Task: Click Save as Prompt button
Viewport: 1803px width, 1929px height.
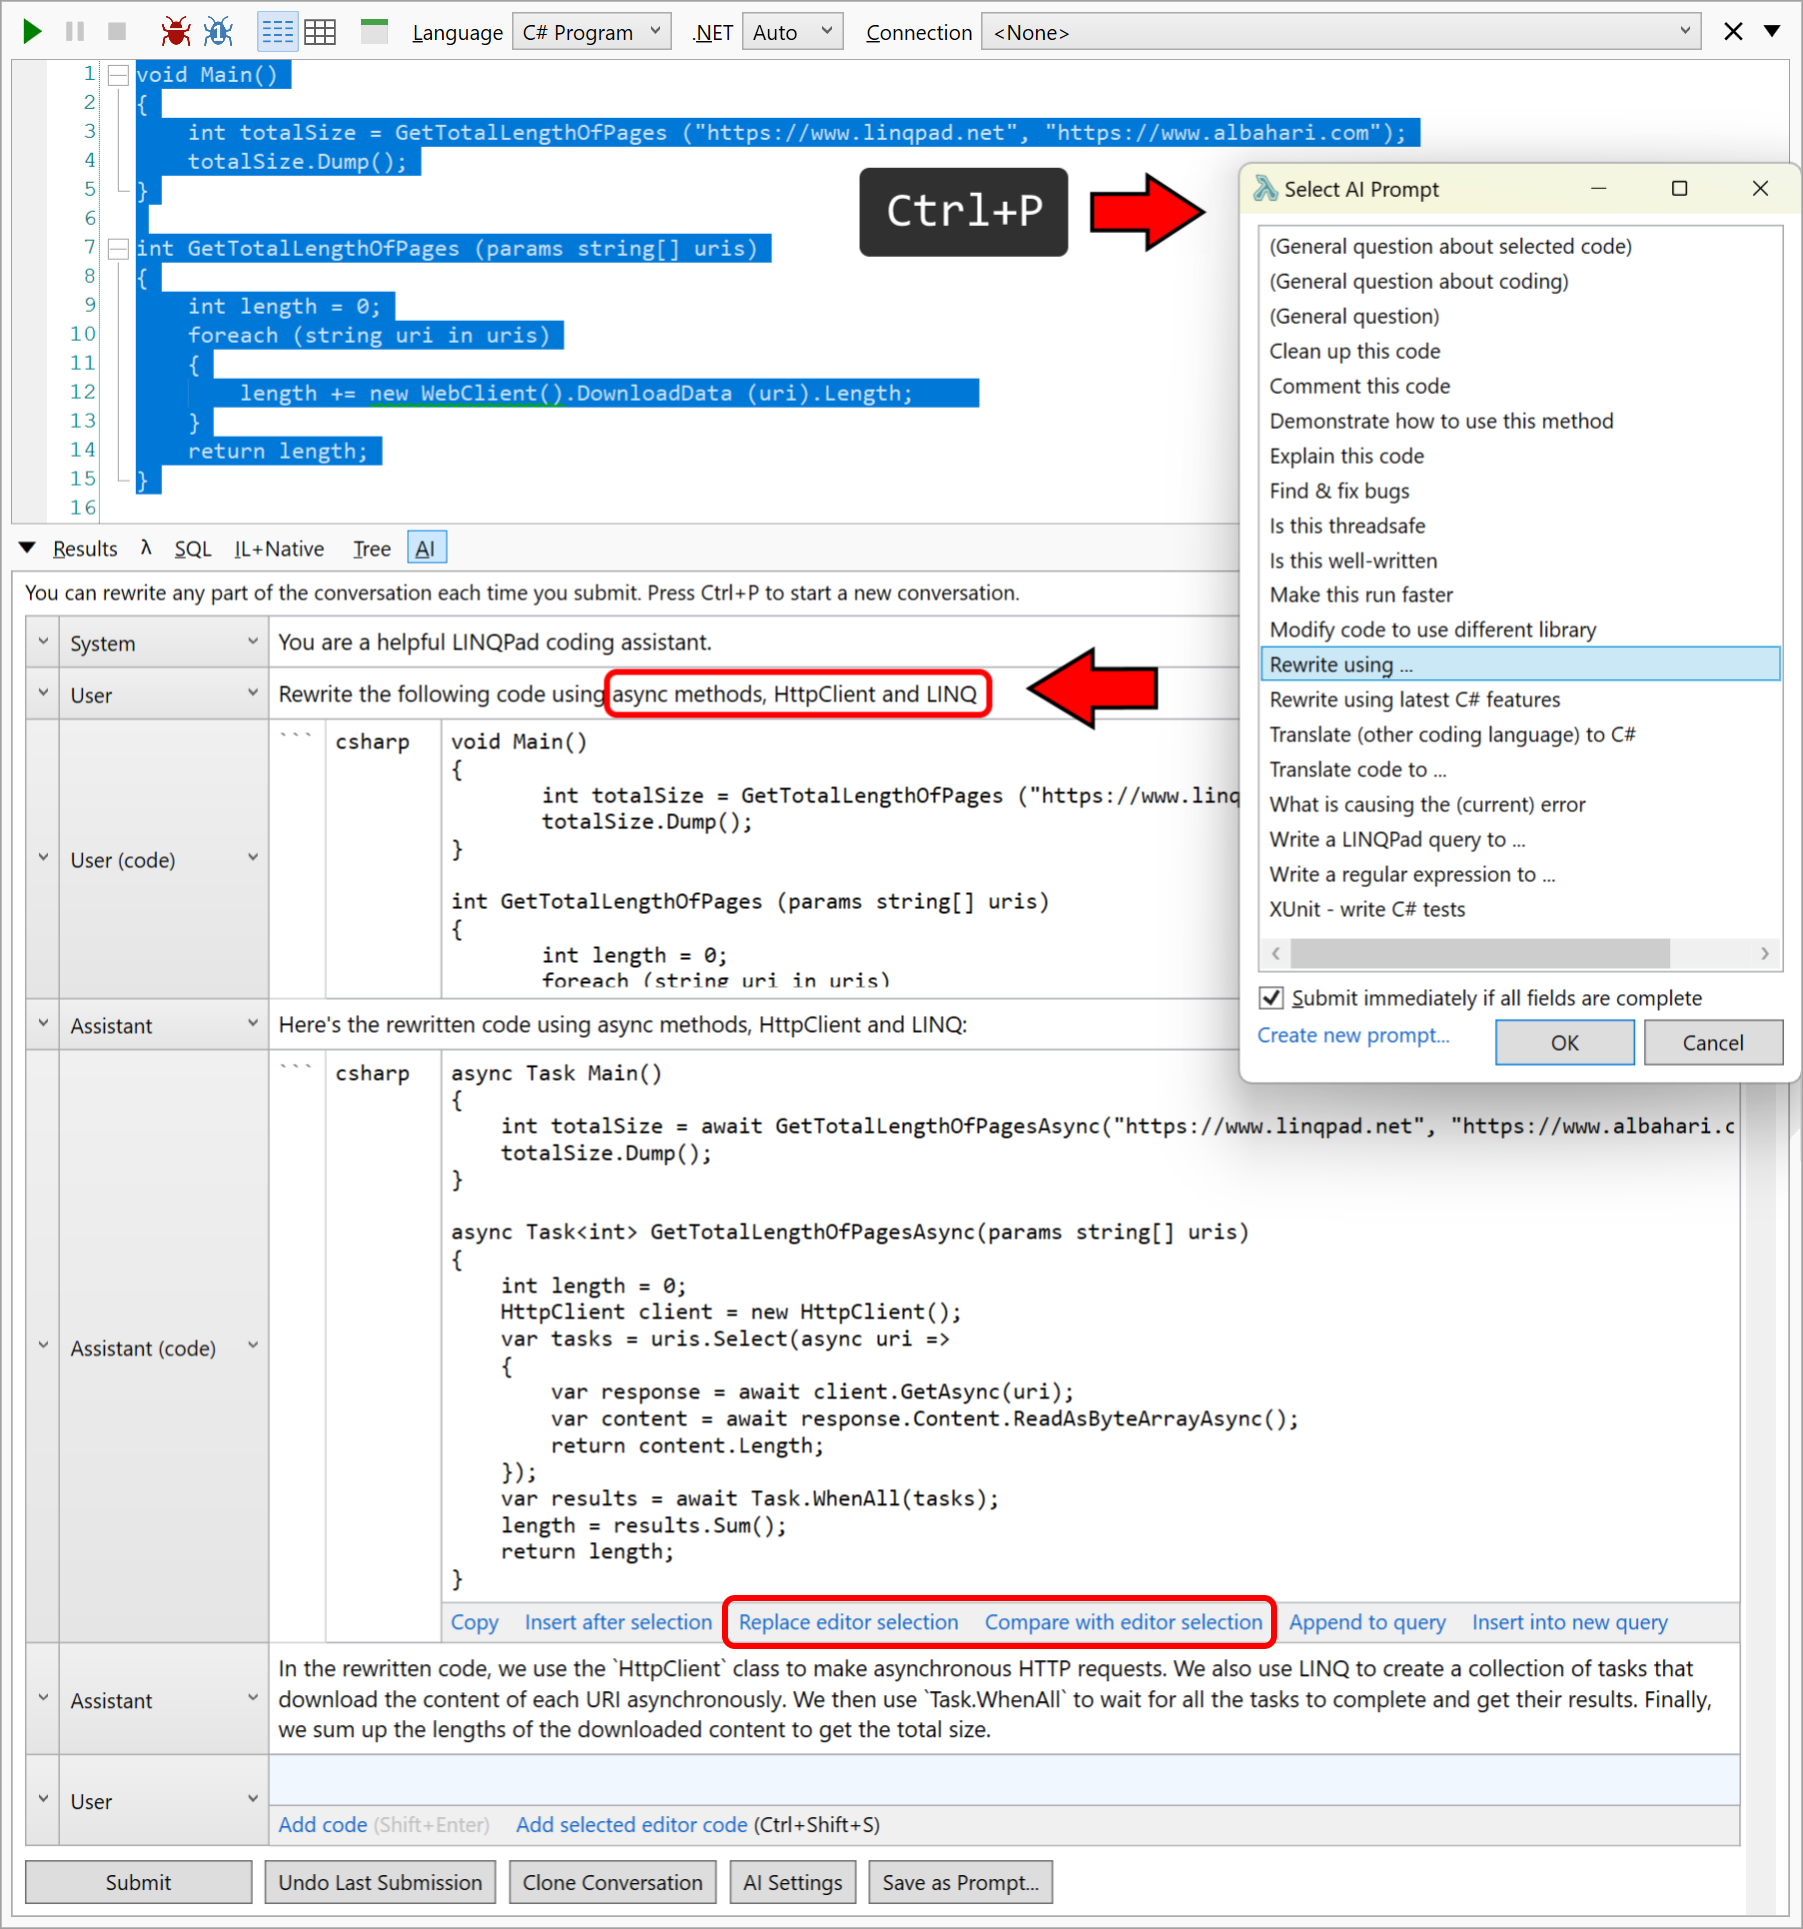Action: (960, 1882)
